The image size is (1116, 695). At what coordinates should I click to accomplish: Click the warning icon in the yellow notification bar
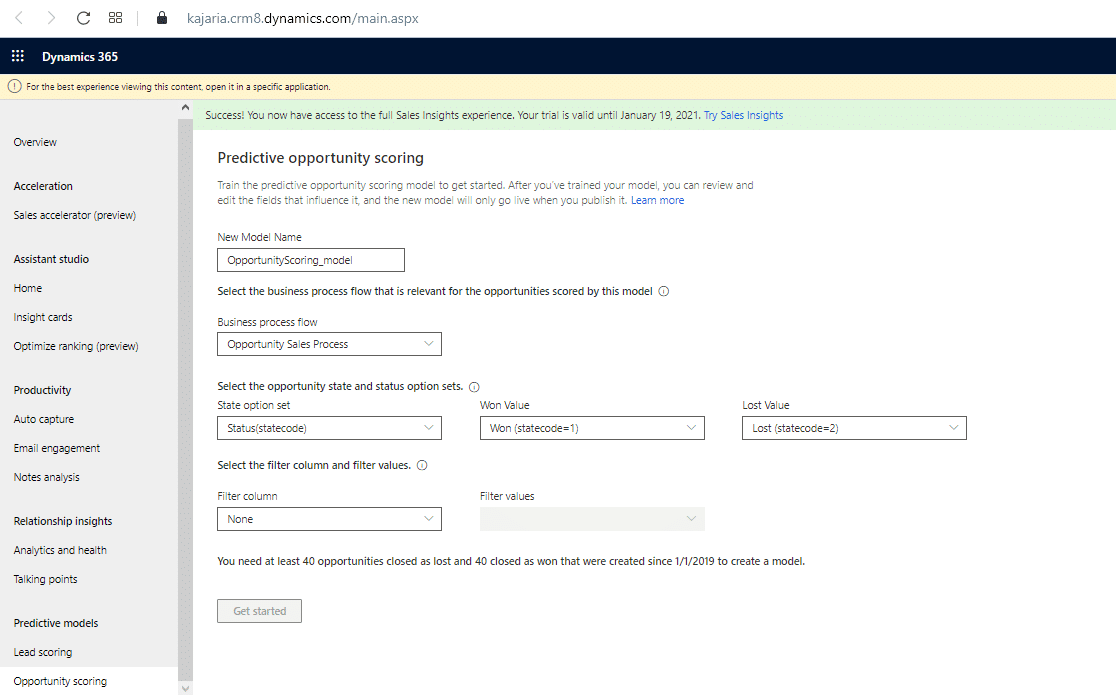coord(14,87)
